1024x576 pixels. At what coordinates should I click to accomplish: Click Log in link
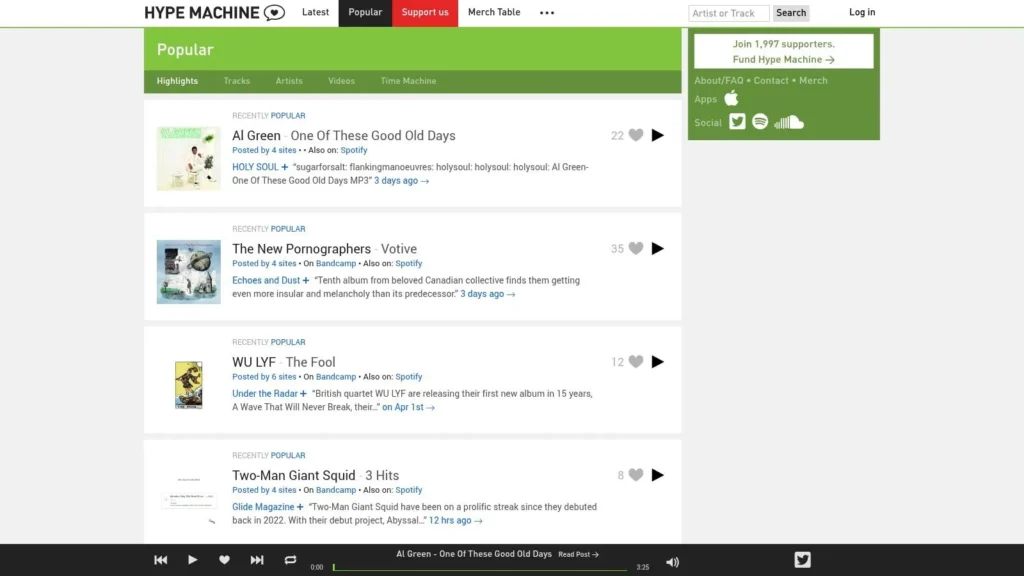(862, 12)
